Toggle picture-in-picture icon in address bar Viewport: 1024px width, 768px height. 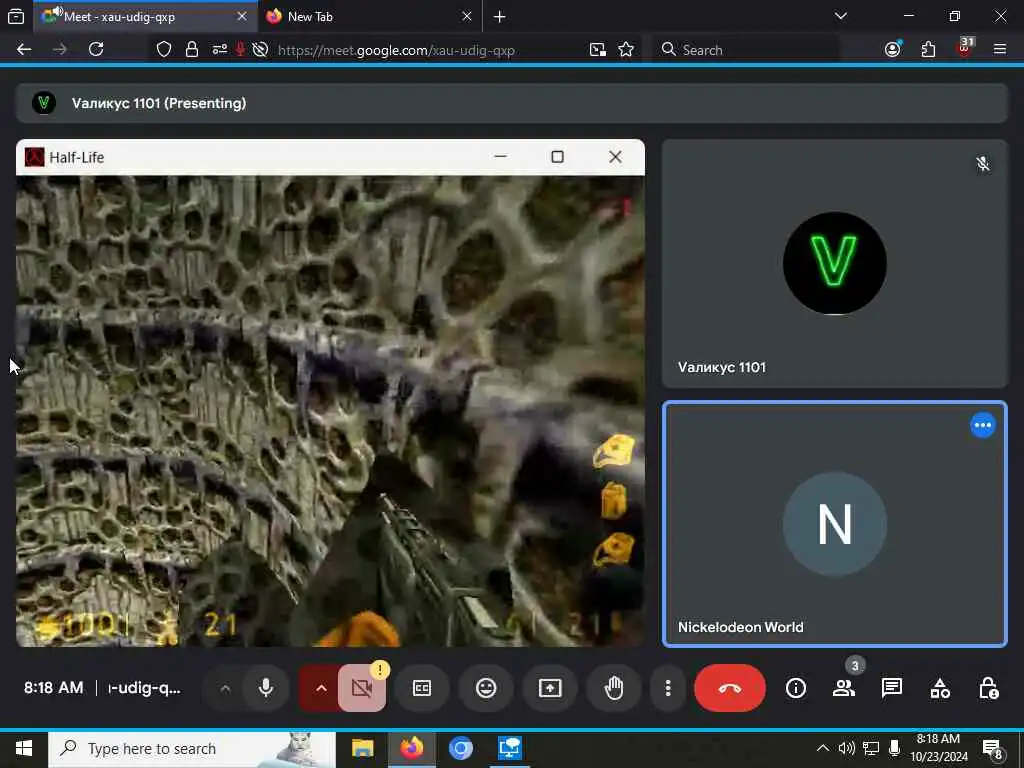tap(598, 50)
